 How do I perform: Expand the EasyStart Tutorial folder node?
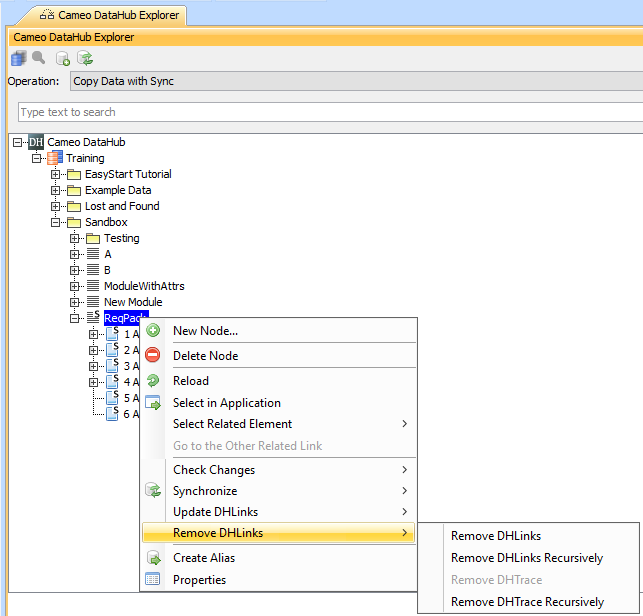56,174
